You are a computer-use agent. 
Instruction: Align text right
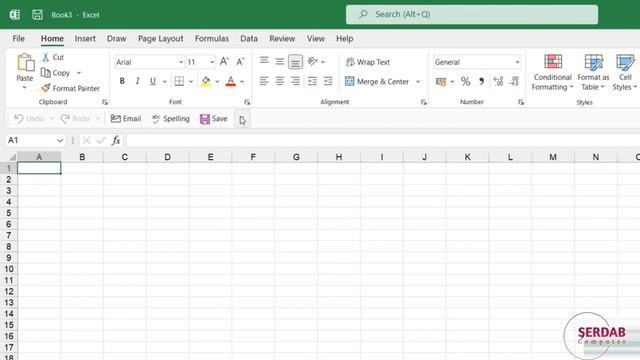[295, 81]
